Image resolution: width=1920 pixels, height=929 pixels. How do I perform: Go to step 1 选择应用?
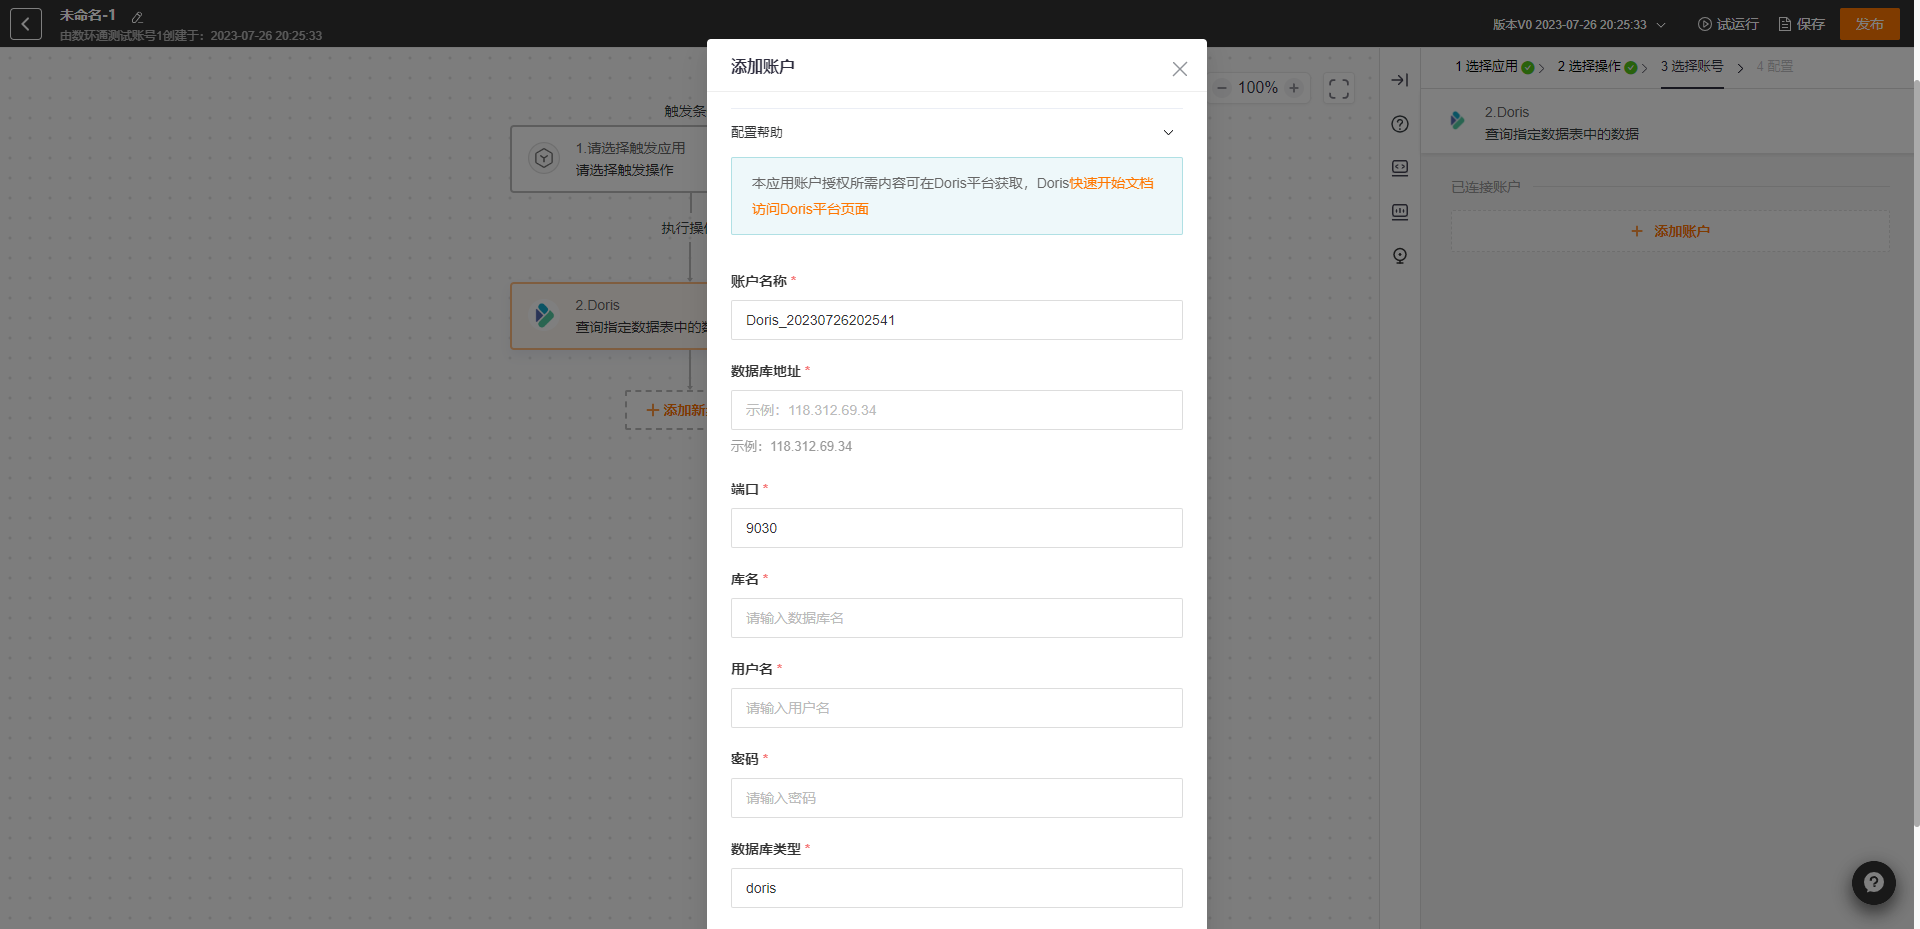coord(1494,66)
